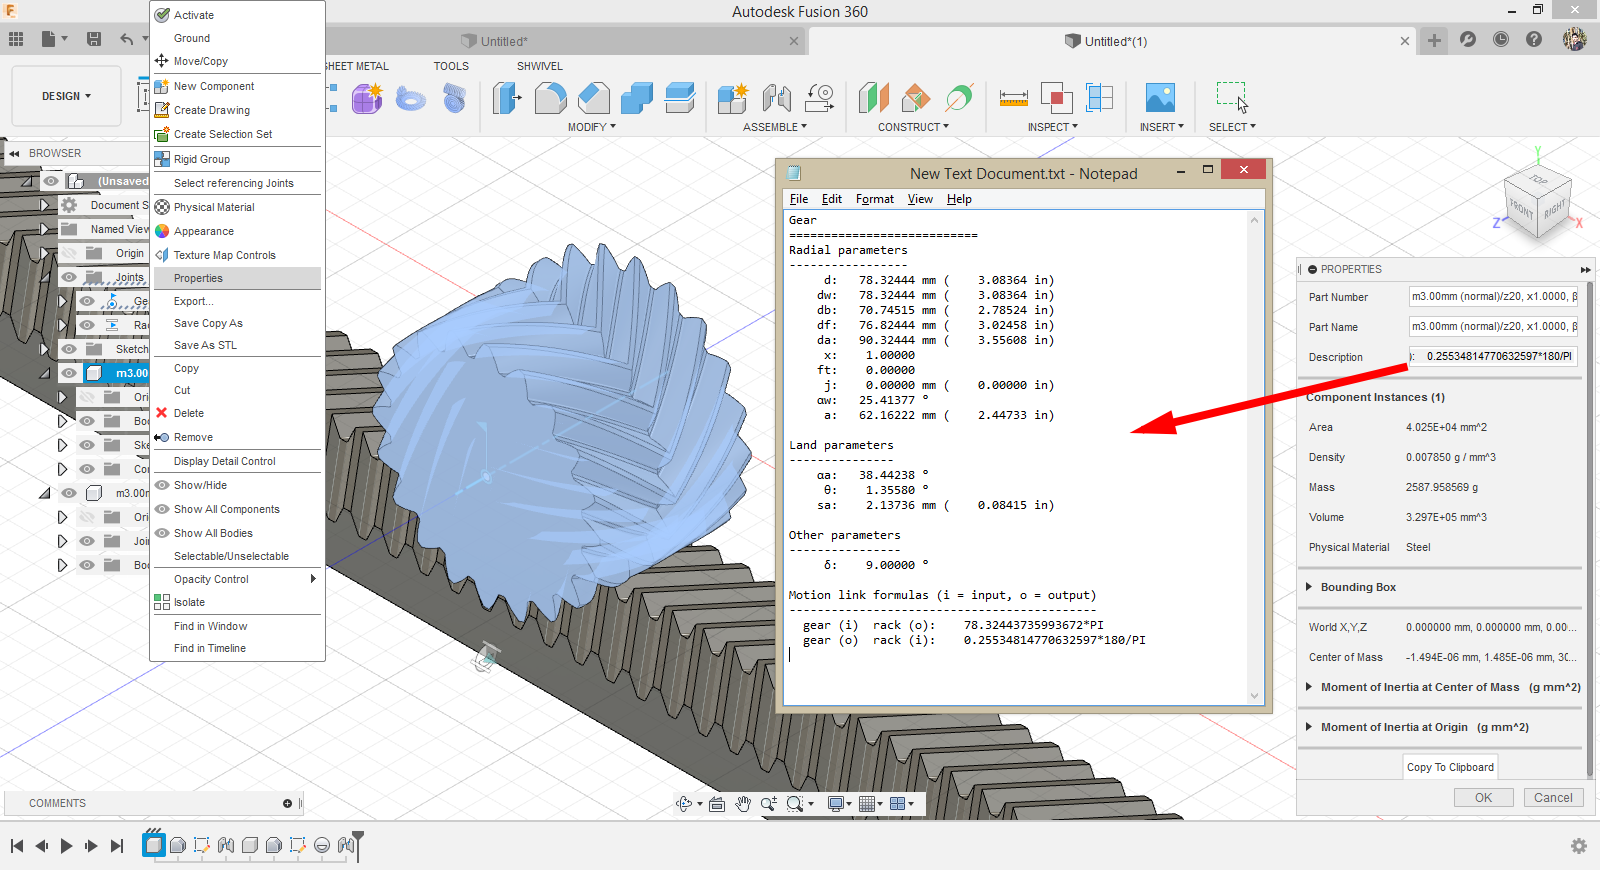Viewport: 1600px width, 870px height.
Task: Choose Properties from the context menu
Action: pyautogui.click(x=237, y=278)
